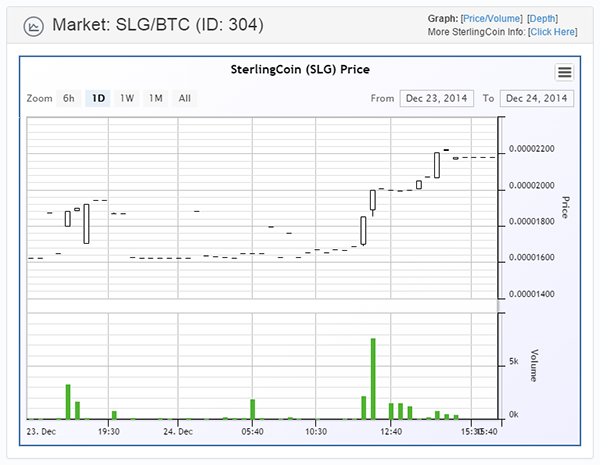Click the market chart icon beside title
This screenshot has height=465, width=600.
33,26
